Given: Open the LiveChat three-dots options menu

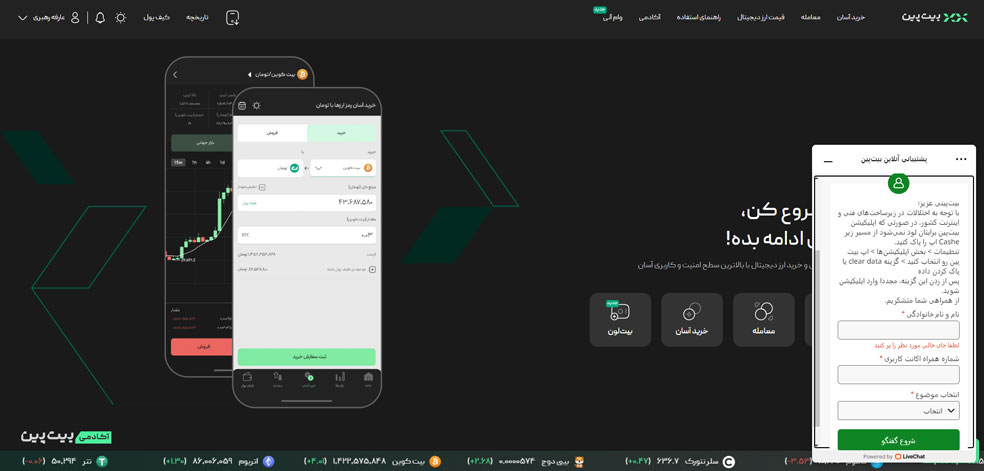Looking at the screenshot, I should [x=961, y=160].
